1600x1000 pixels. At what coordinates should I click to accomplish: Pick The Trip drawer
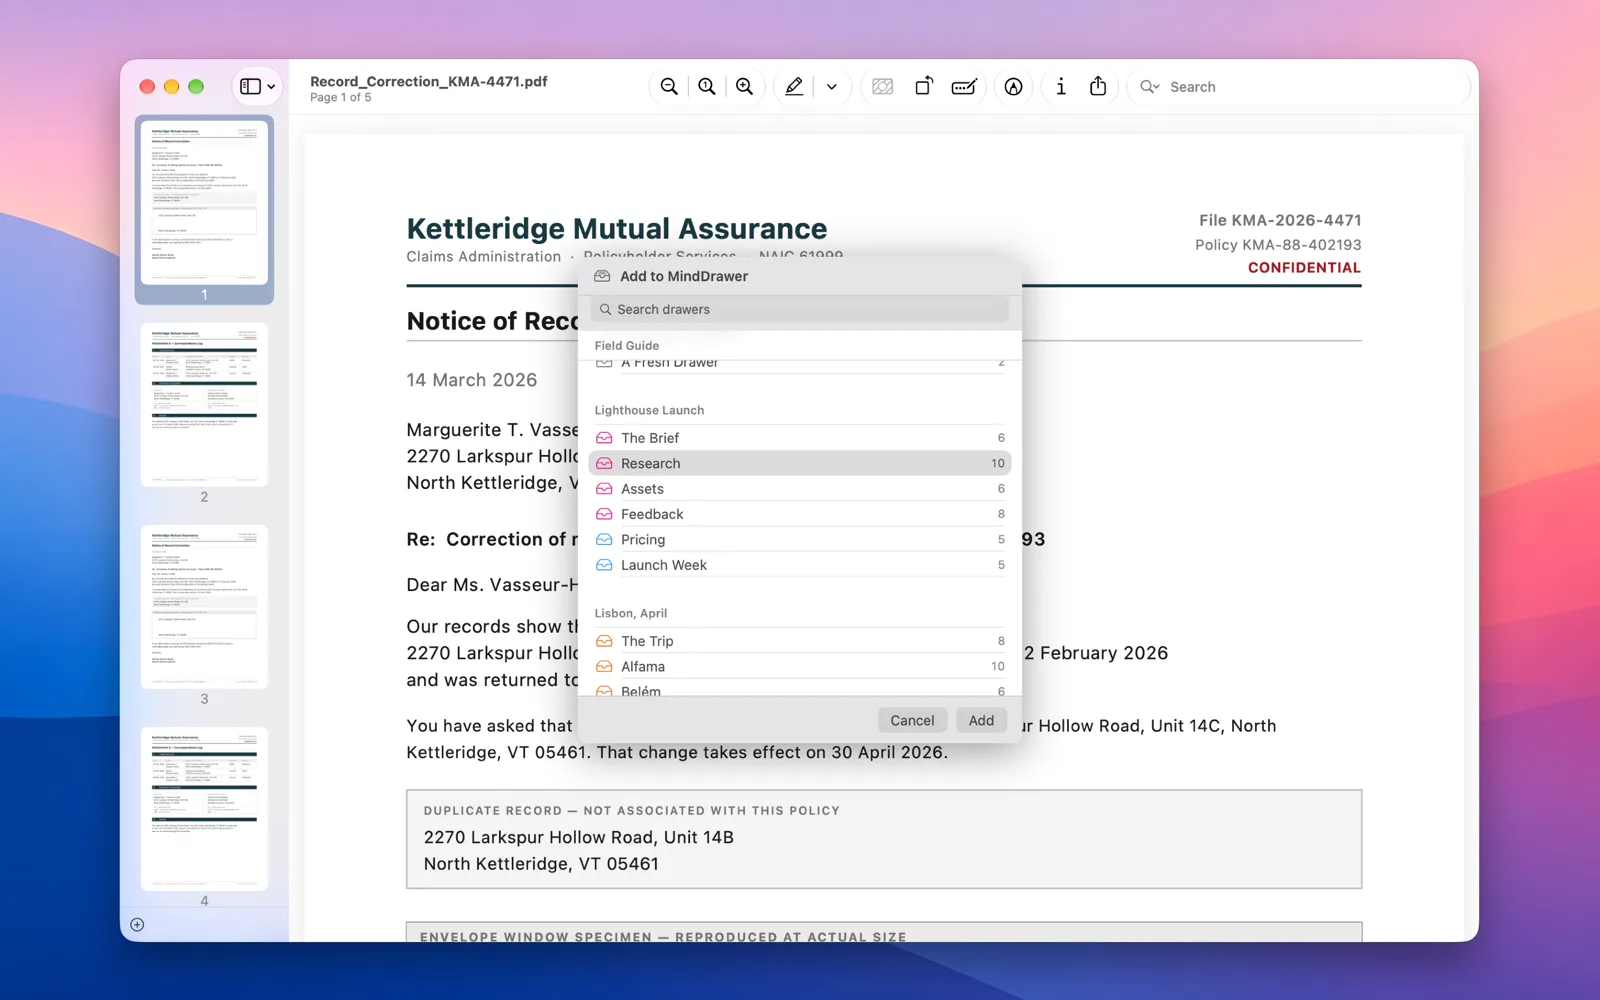coord(800,641)
